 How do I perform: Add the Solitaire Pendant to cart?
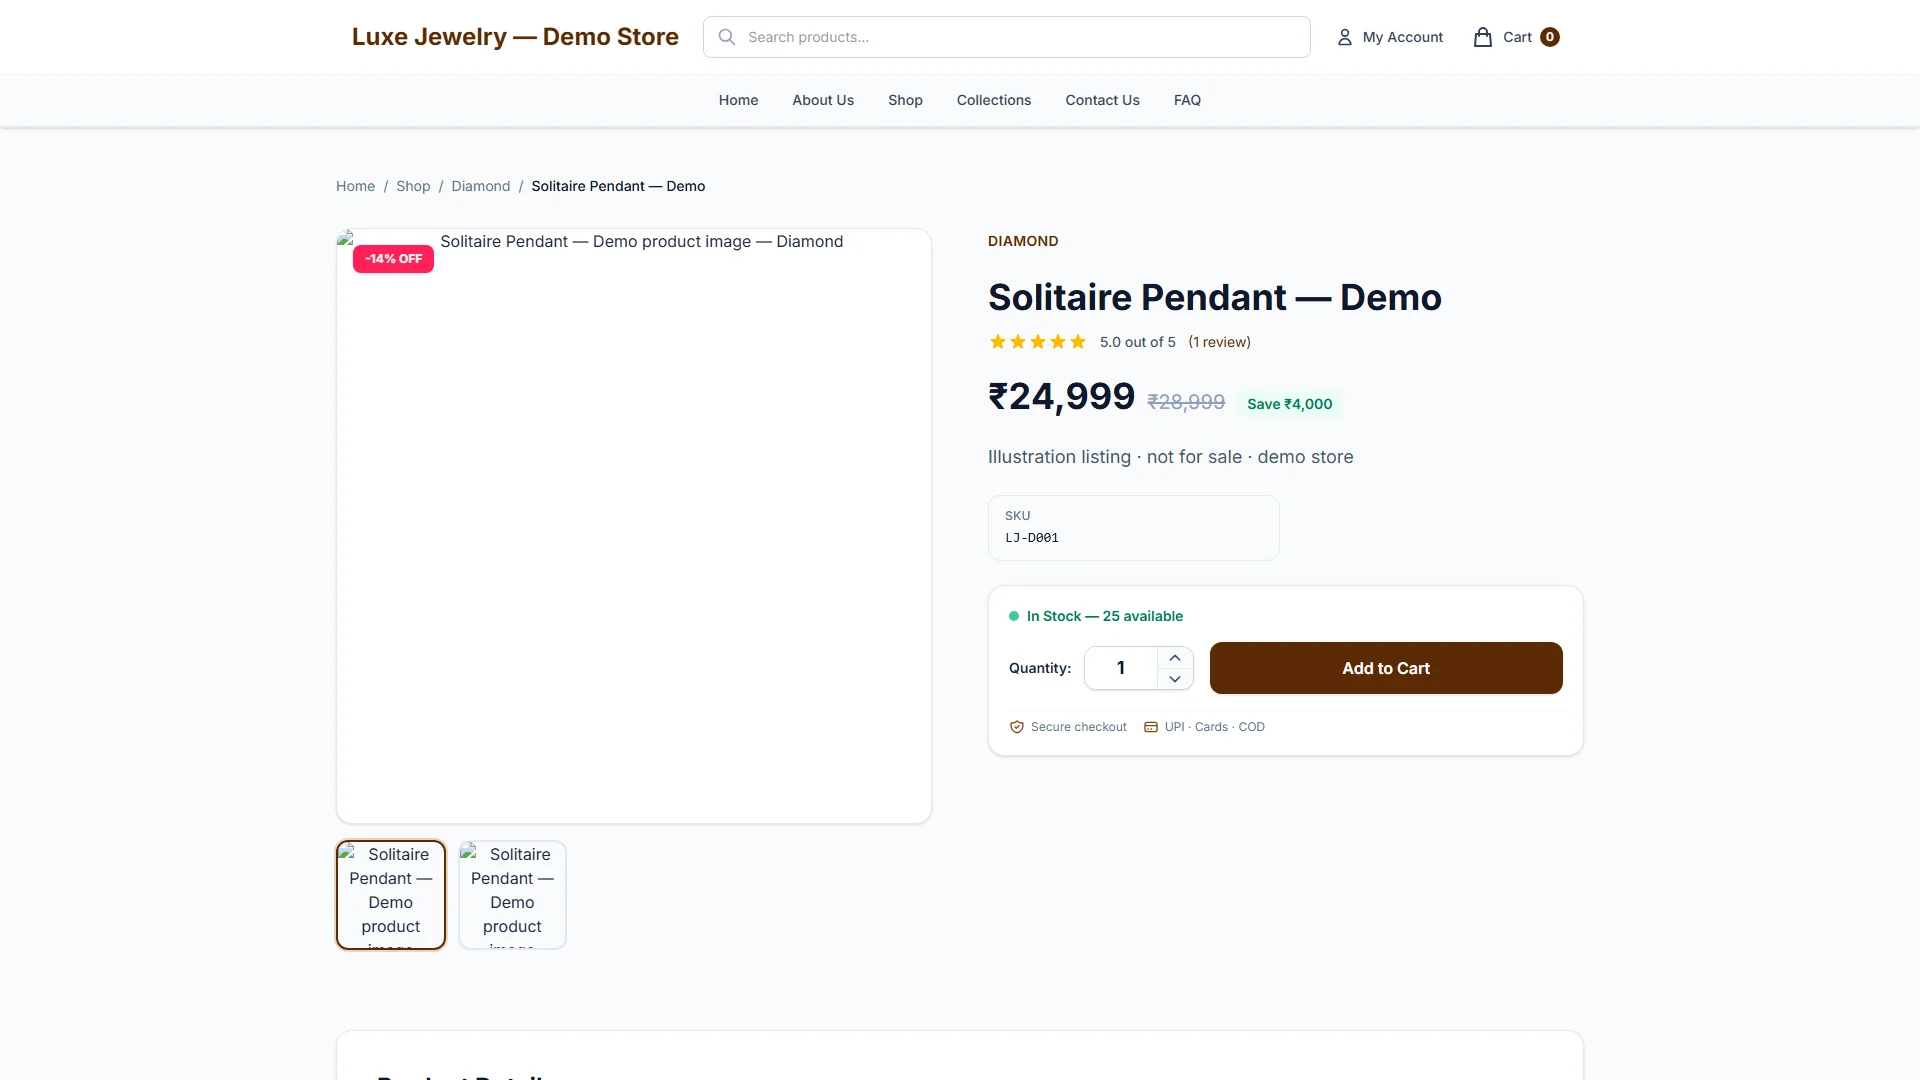point(1386,668)
